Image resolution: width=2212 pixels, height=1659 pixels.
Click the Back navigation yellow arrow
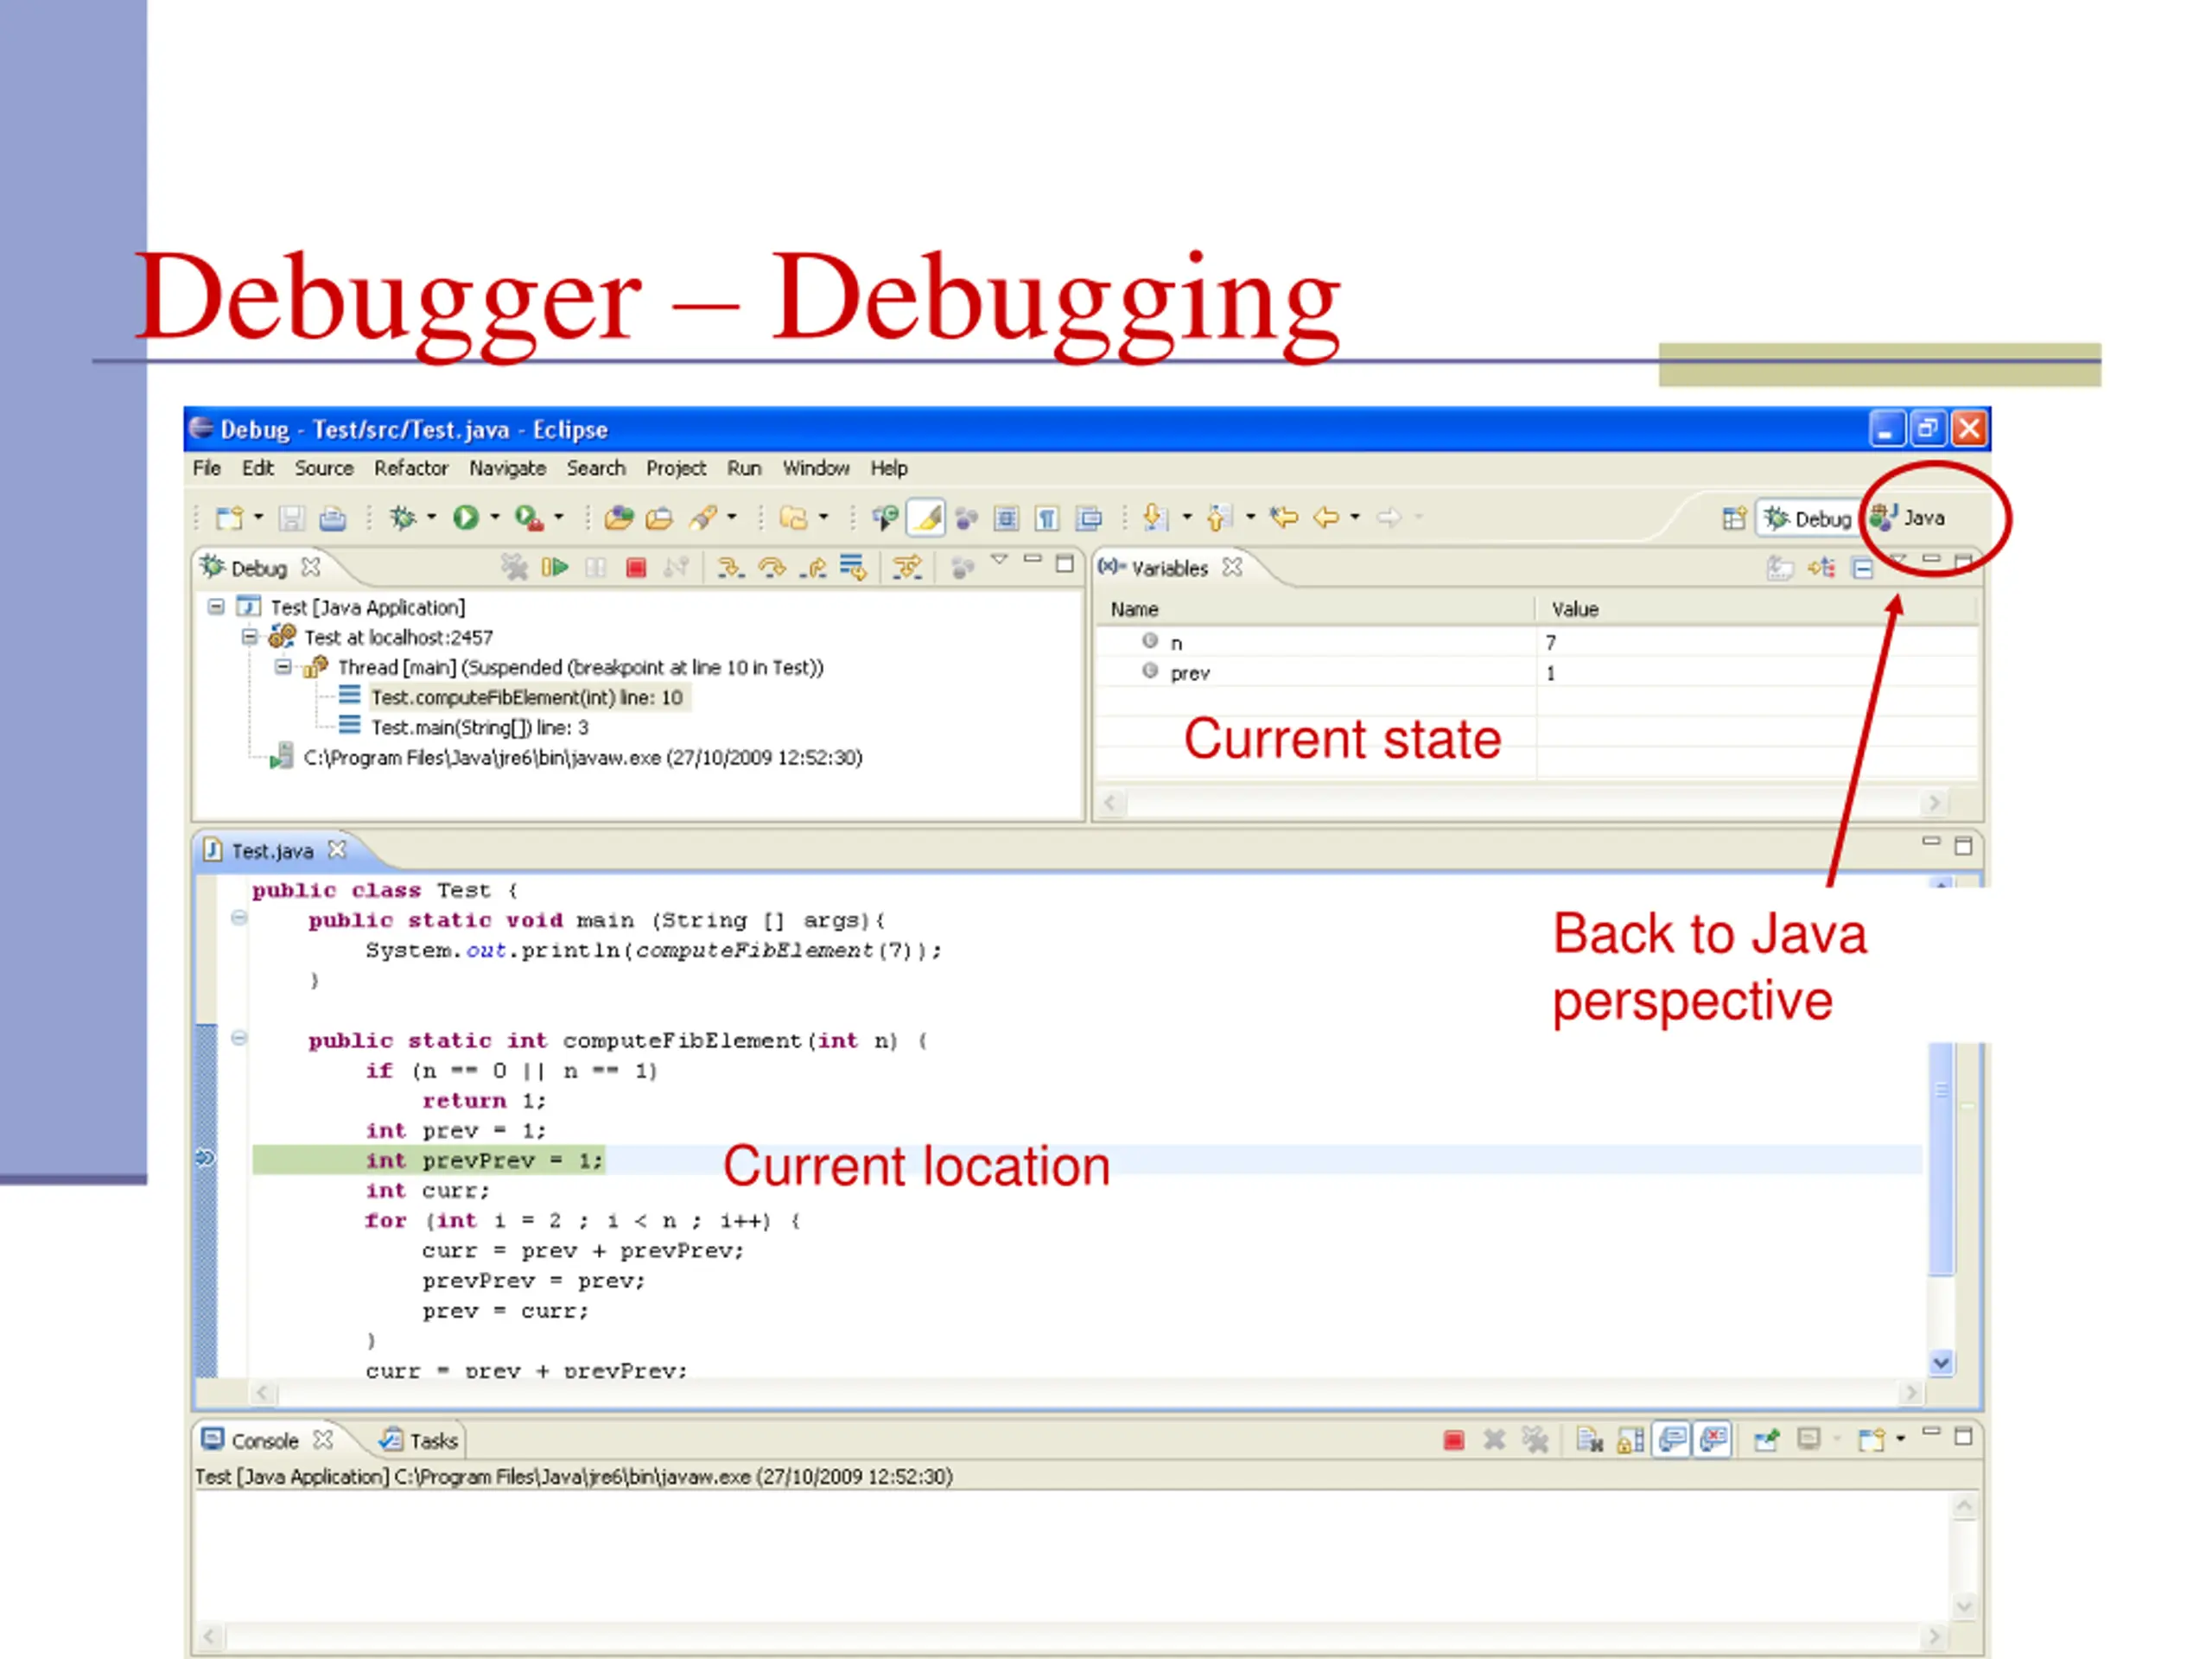click(1326, 517)
